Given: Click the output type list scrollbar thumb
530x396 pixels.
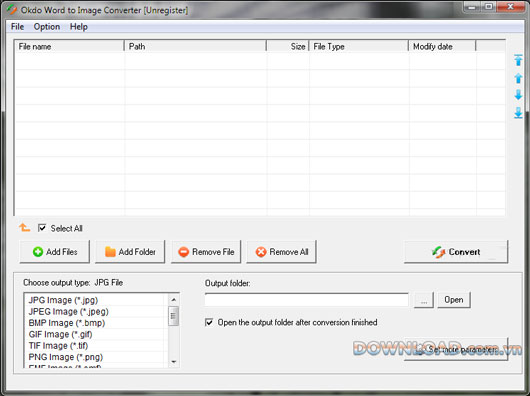Looking at the screenshot, I should pyautogui.click(x=173, y=316).
